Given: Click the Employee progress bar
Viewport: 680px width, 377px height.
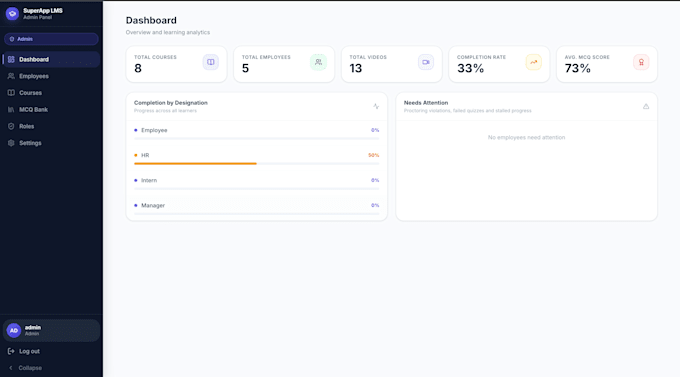Looking at the screenshot, I should click(257, 138).
